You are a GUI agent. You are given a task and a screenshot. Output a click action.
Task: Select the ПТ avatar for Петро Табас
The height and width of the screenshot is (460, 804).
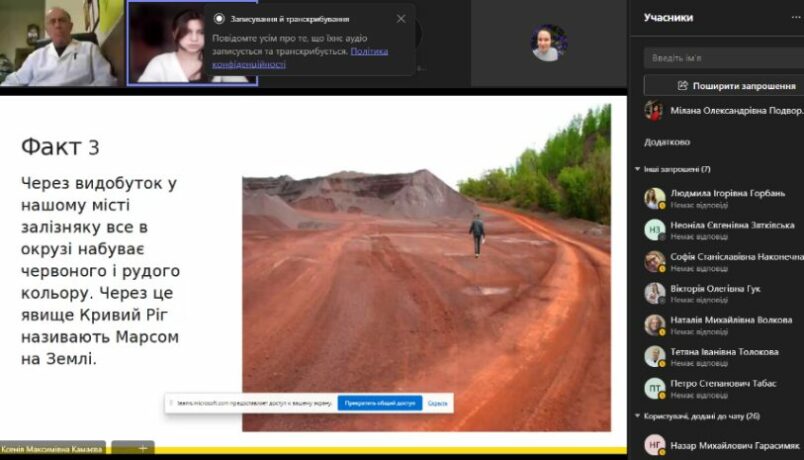(x=654, y=388)
